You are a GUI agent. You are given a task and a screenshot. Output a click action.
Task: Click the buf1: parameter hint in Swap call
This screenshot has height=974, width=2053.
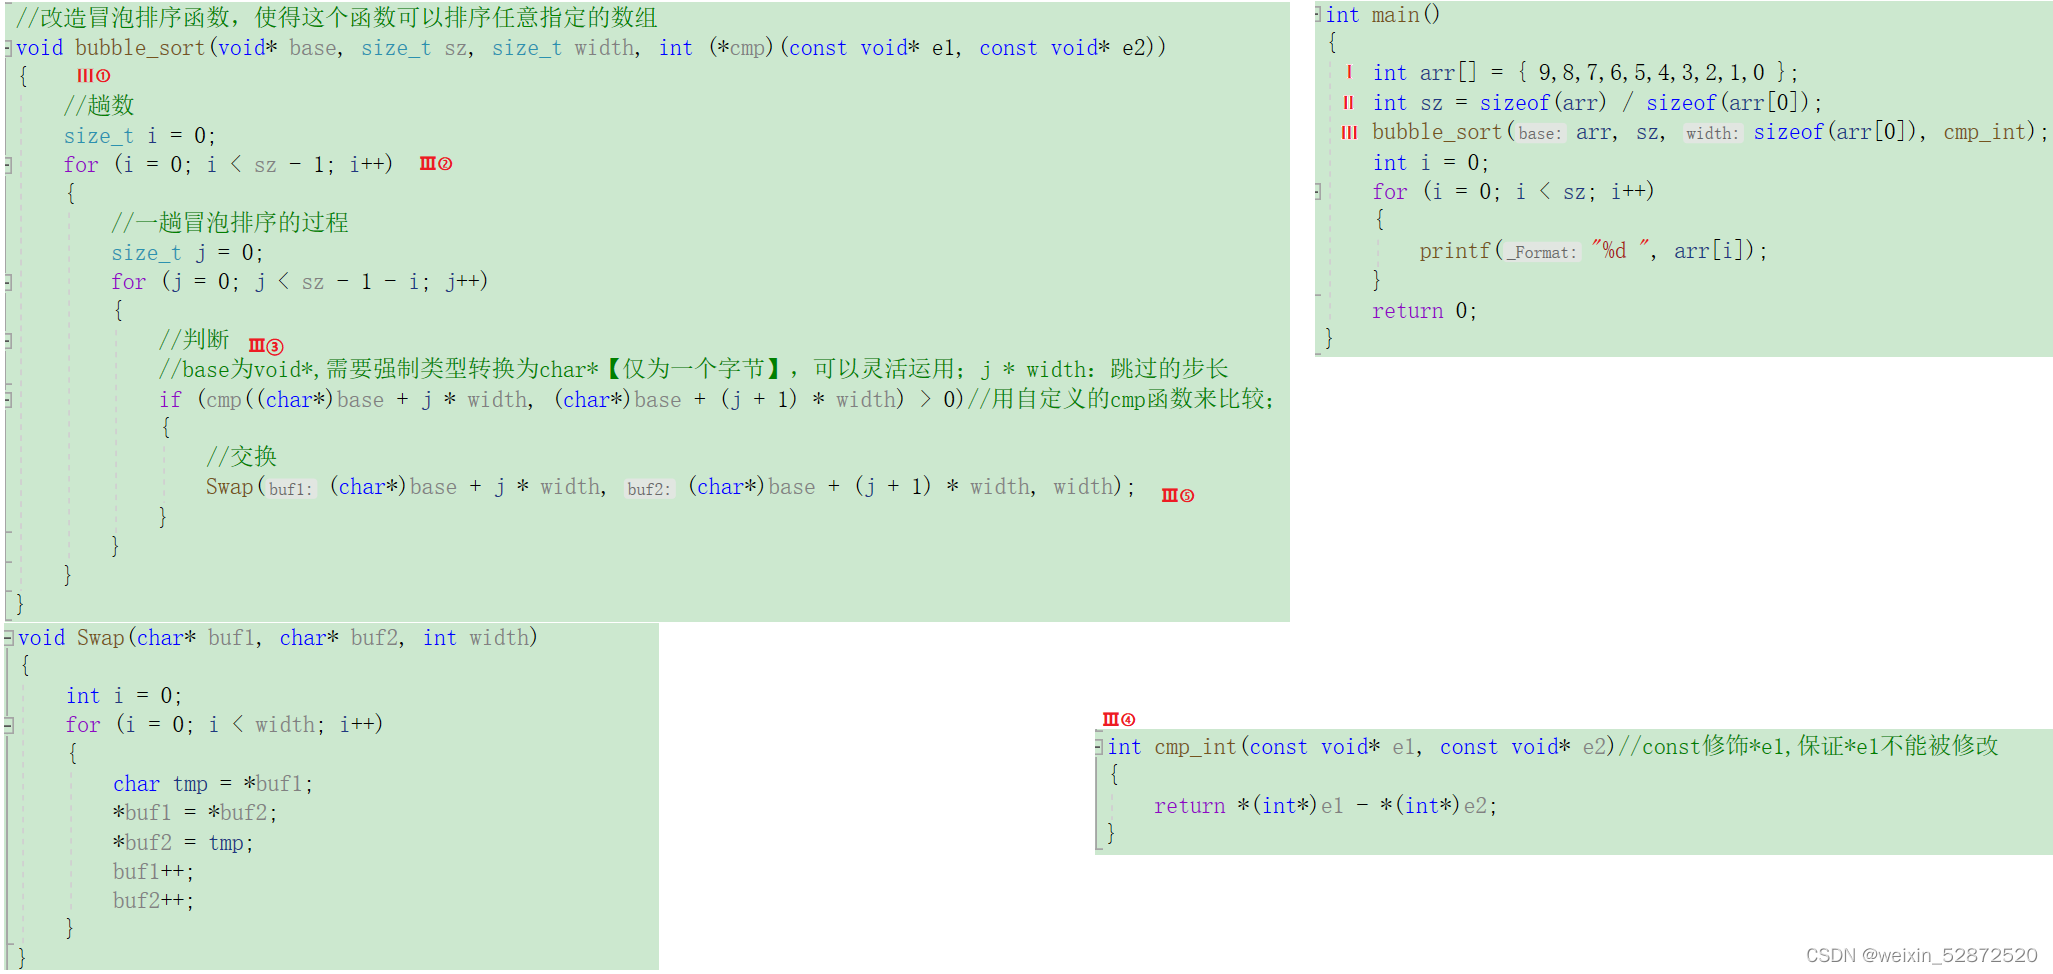[290, 488]
